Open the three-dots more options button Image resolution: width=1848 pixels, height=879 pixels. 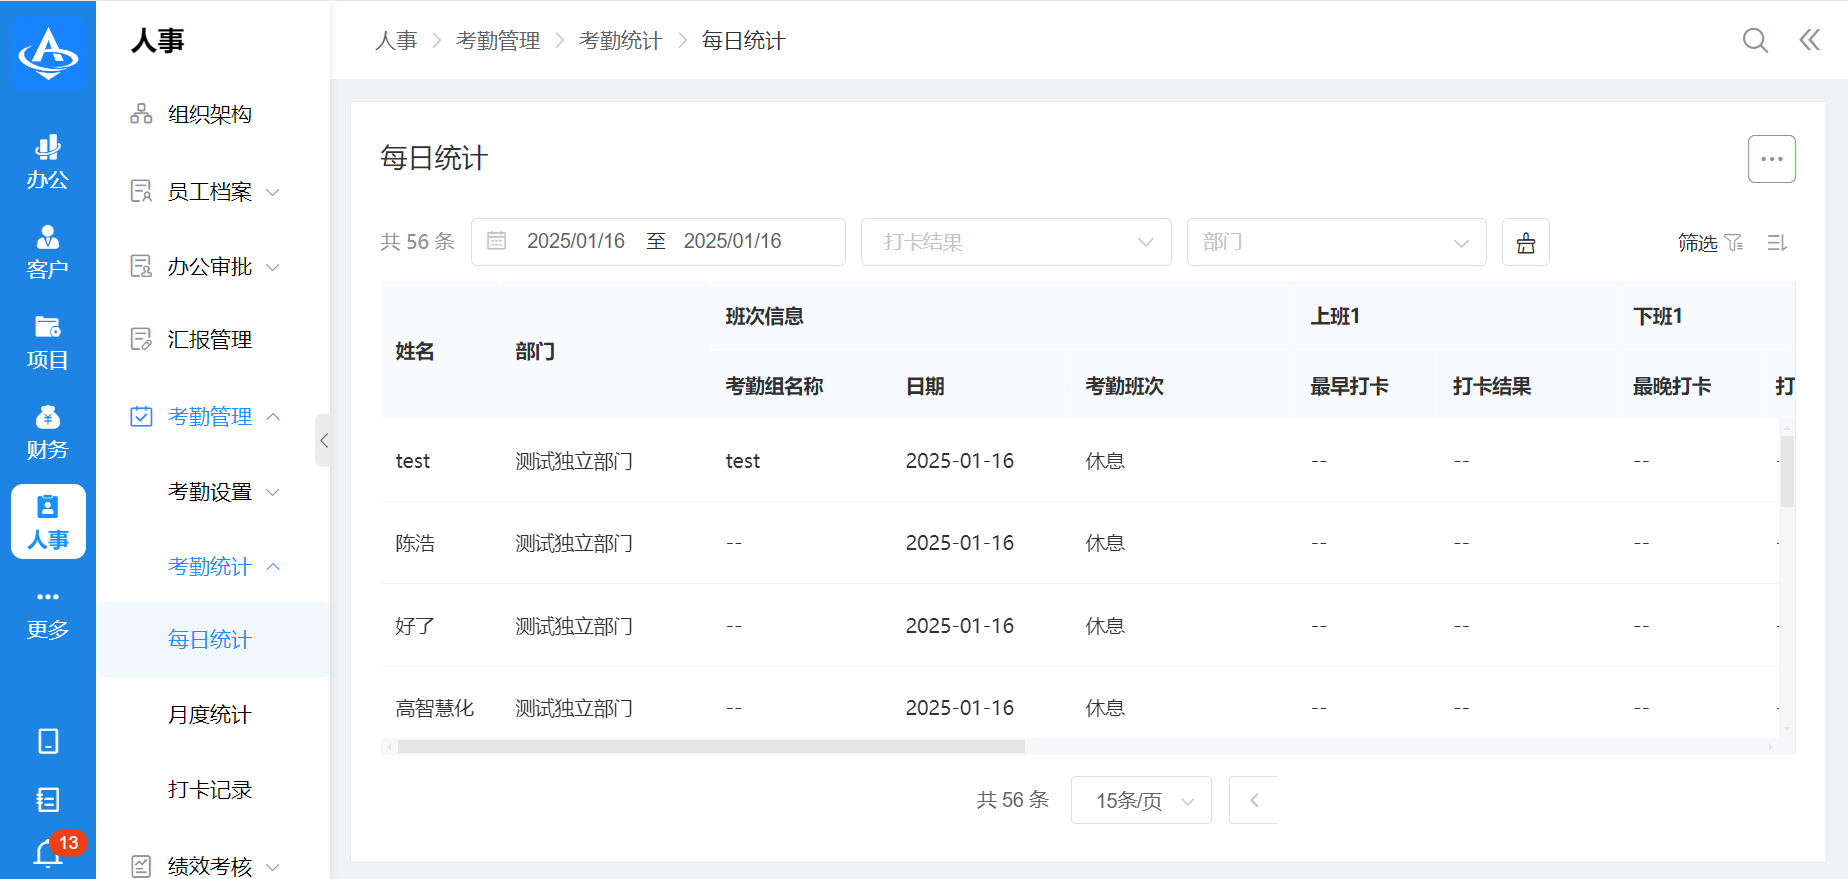1771,159
